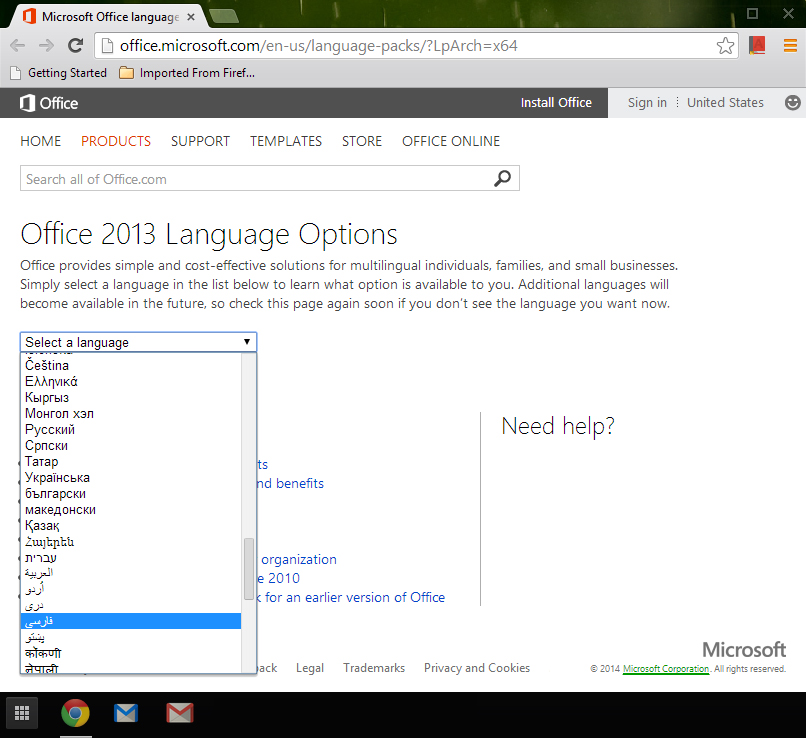Click the Sign in link

(x=647, y=102)
